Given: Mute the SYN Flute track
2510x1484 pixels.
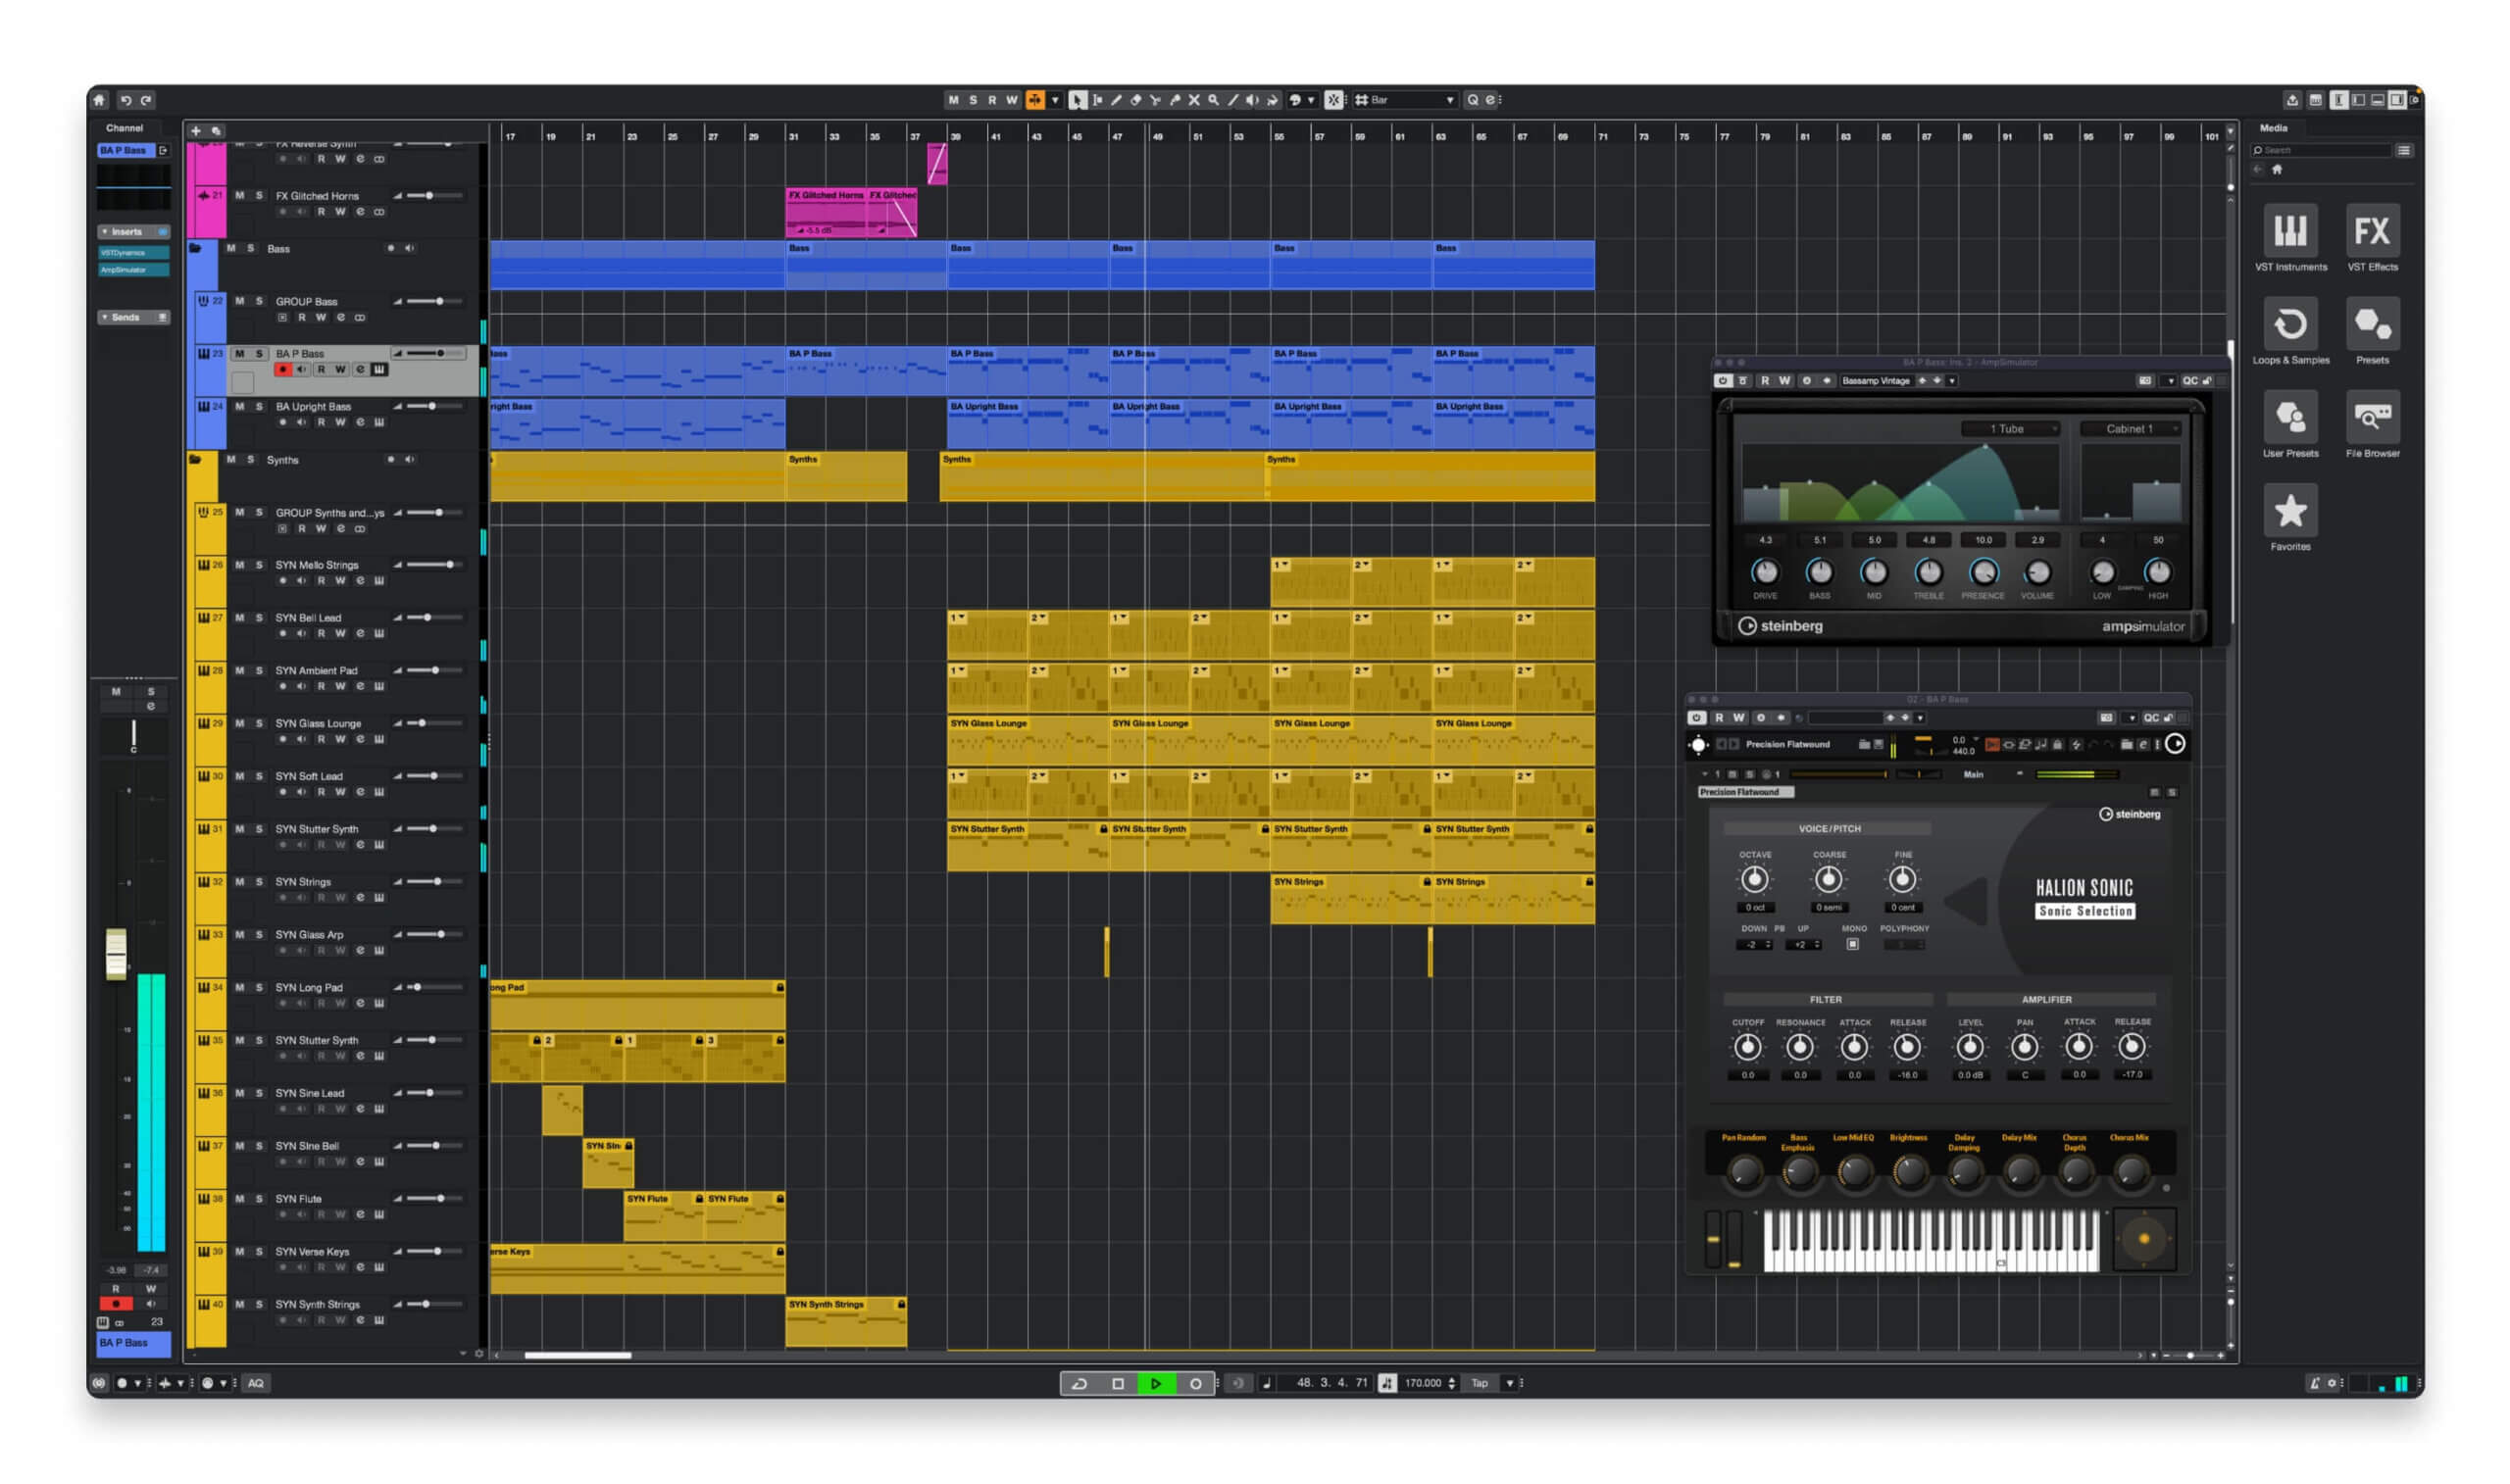Looking at the screenshot, I should click(240, 1197).
